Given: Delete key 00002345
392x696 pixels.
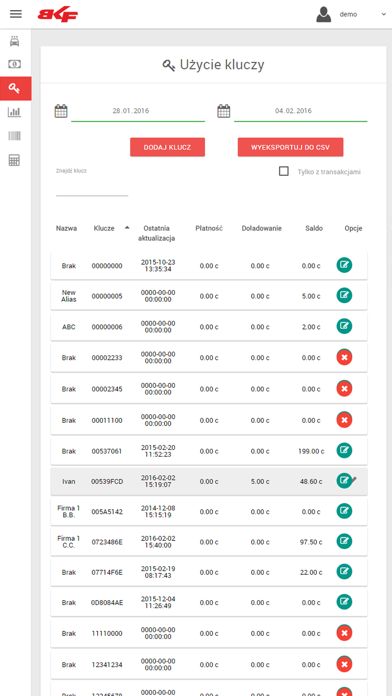Looking at the screenshot, I should pyautogui.click(x=344, y=388).
